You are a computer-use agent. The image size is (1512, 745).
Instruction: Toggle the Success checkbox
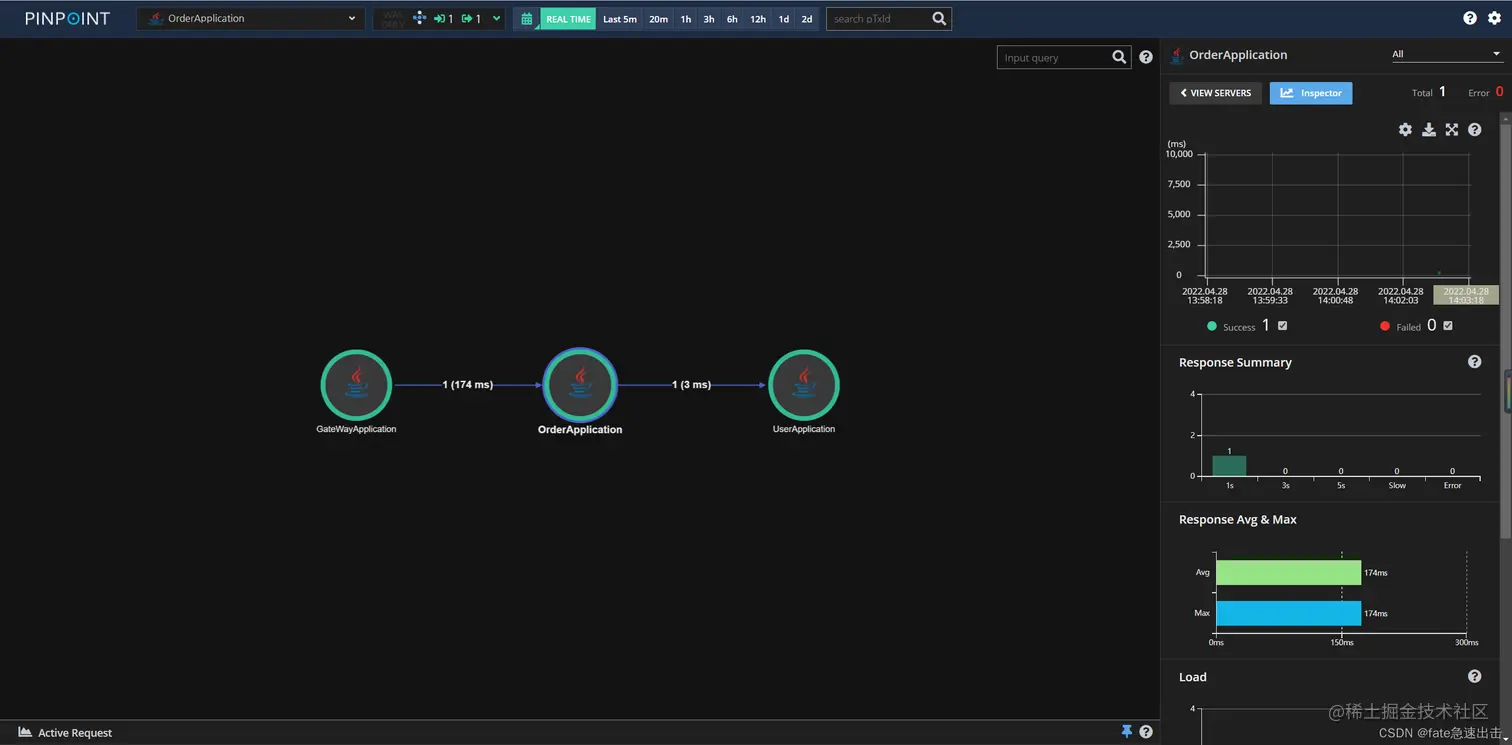[x=1283, y=326]
